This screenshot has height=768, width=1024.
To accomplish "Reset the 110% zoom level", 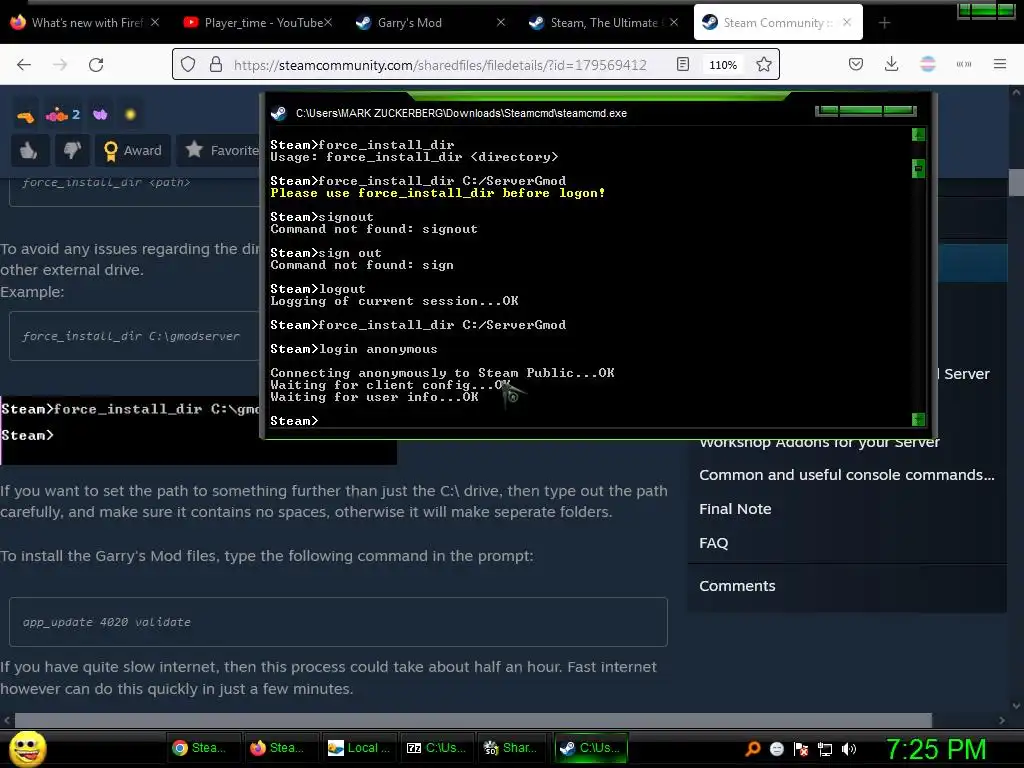I will pyautogui.click(x=723, y=65).
